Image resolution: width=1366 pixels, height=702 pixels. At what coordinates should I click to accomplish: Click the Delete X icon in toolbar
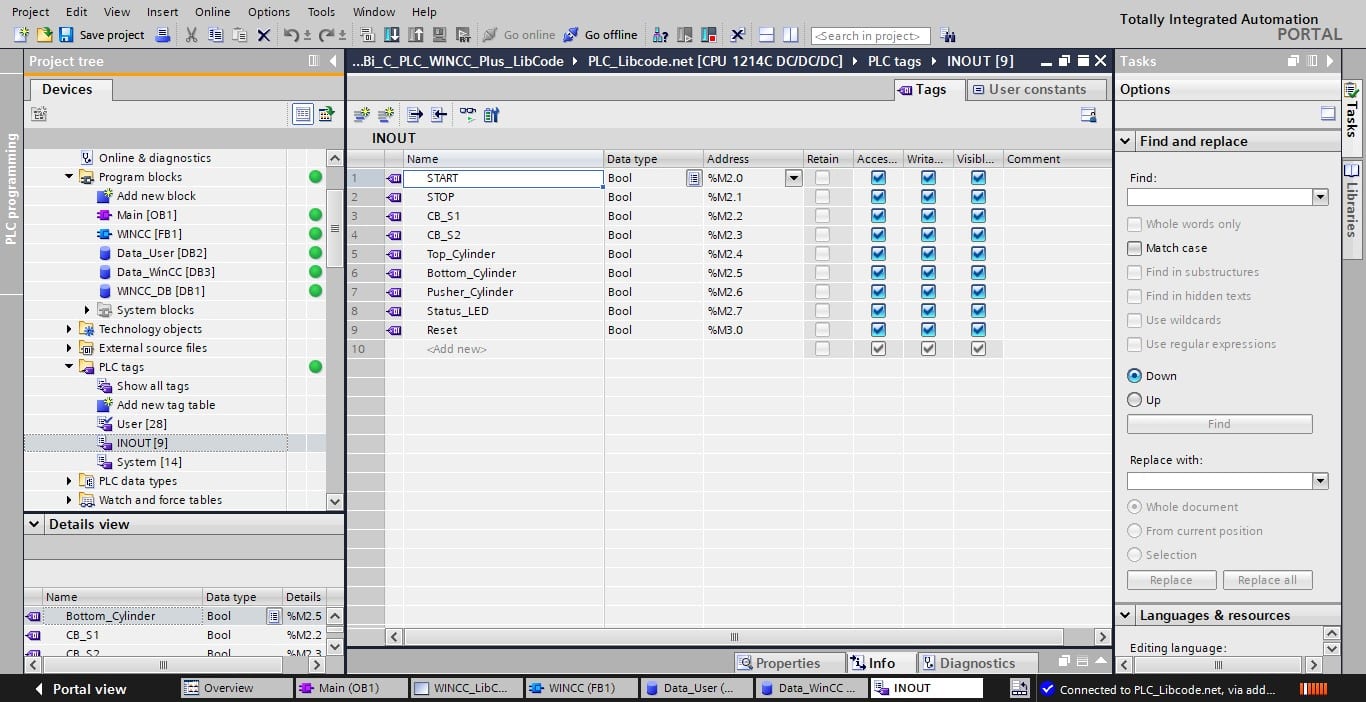[264, 35]
